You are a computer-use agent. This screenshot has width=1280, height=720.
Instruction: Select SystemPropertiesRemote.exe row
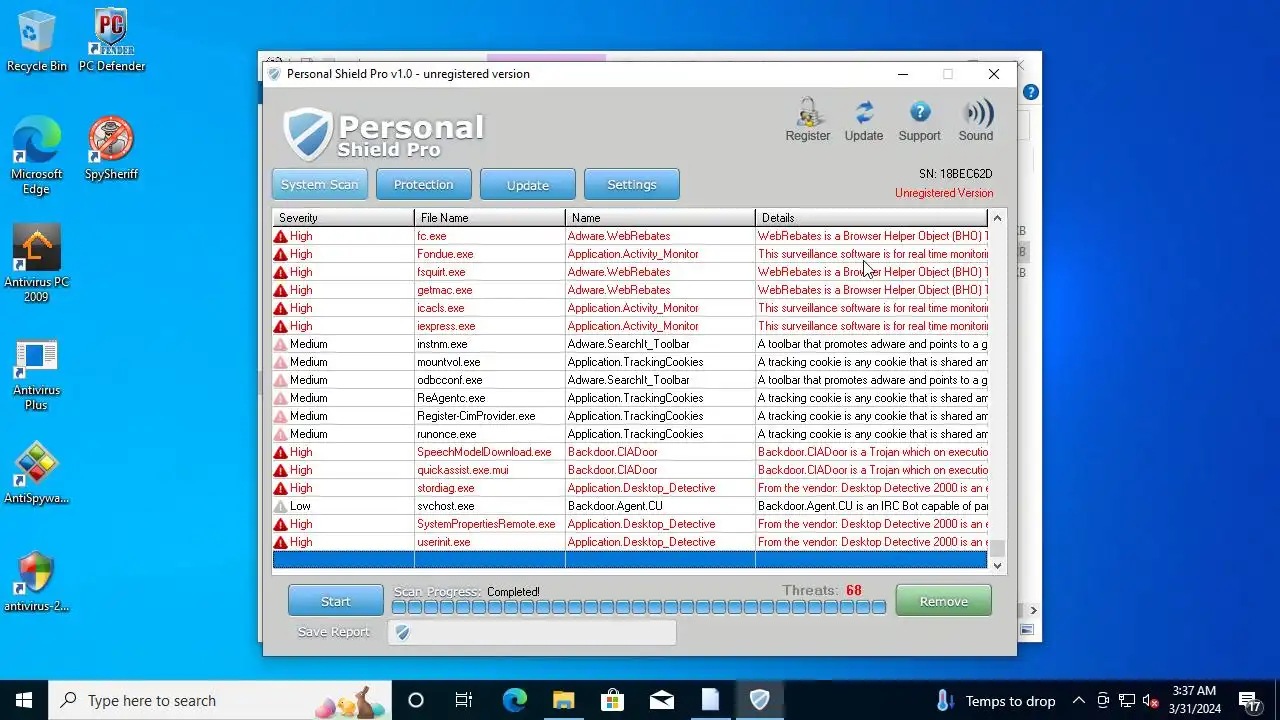click(630, 524)
